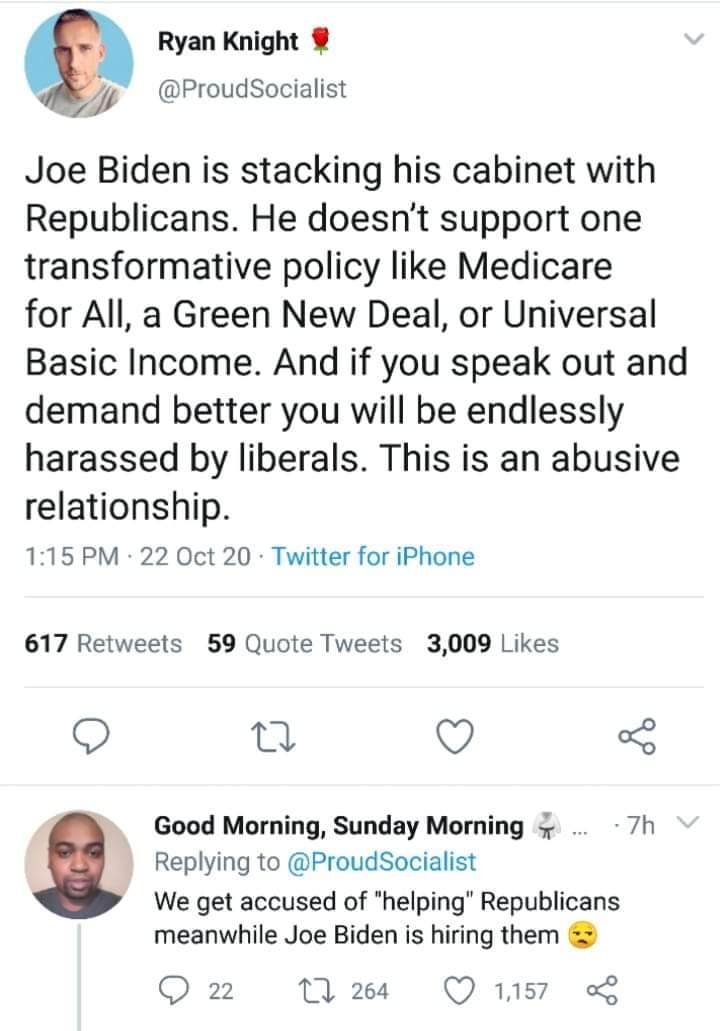This screenshot has height=1031, width=720.
Task: Show the 3,009 Likes list
Action: pos(492,644)
